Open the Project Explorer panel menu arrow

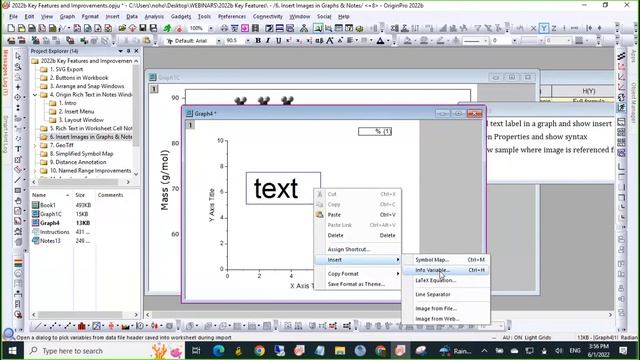pos(120,51)
